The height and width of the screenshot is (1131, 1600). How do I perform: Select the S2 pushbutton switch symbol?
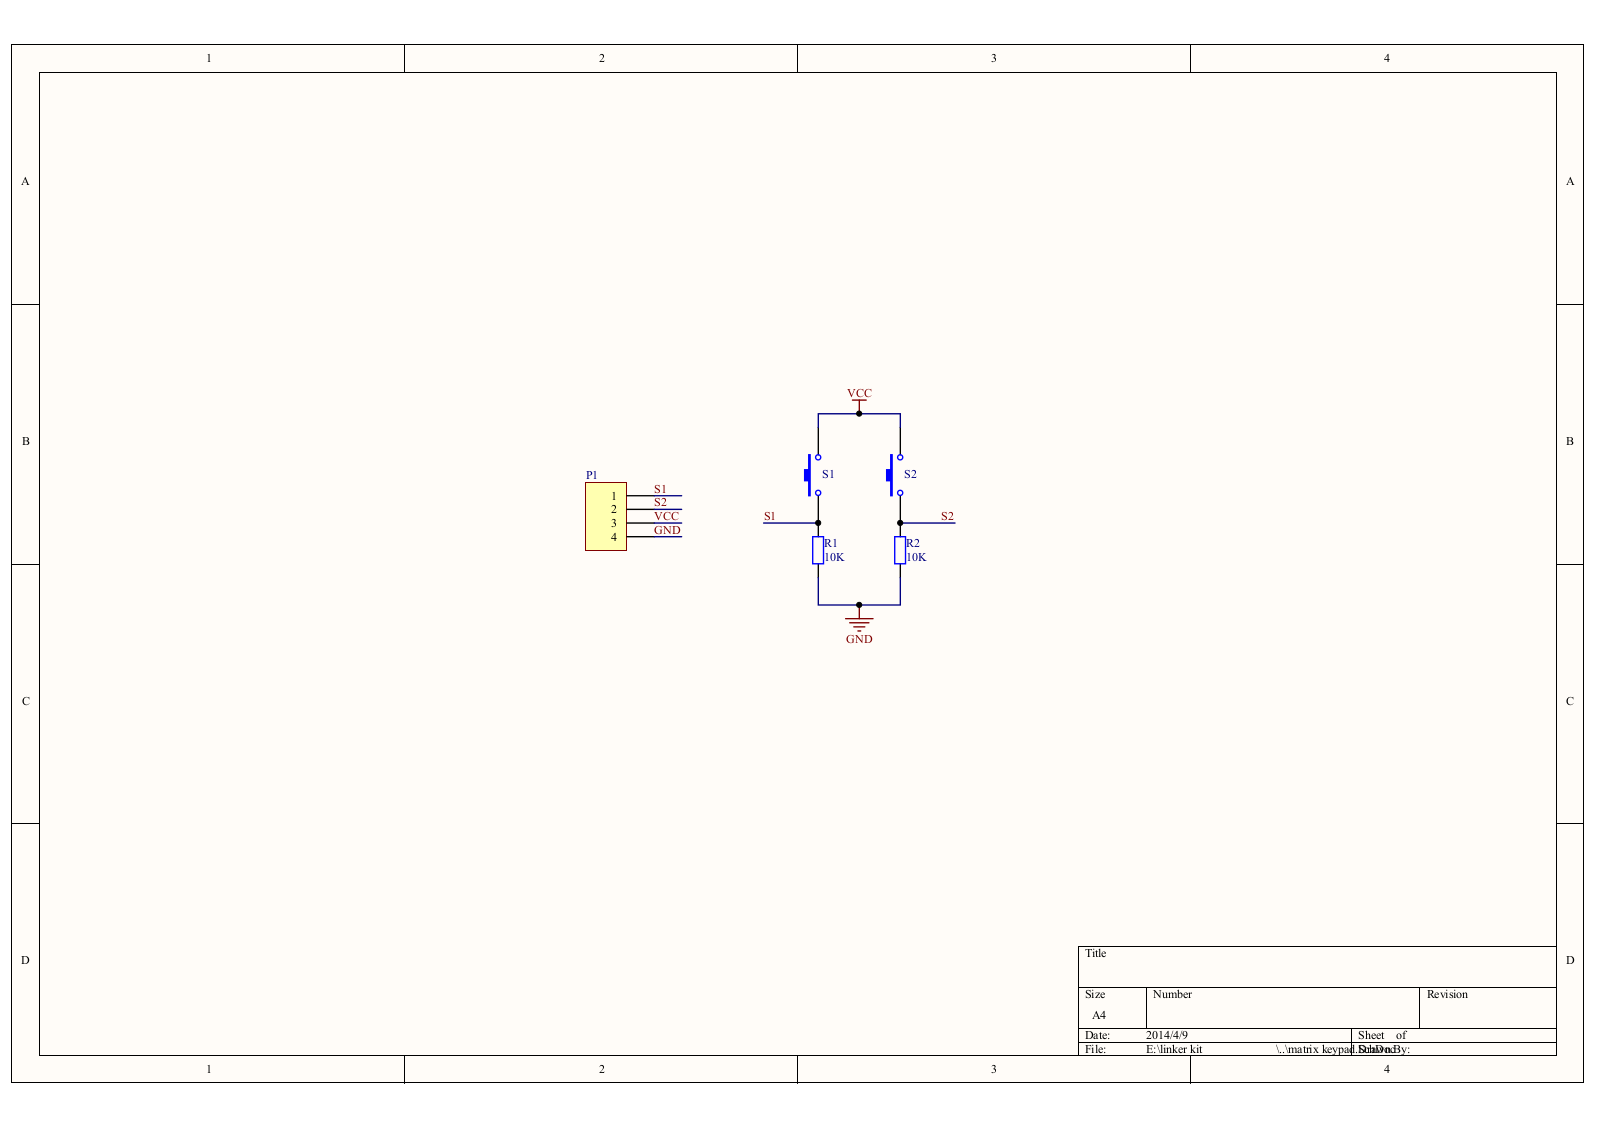895,475
